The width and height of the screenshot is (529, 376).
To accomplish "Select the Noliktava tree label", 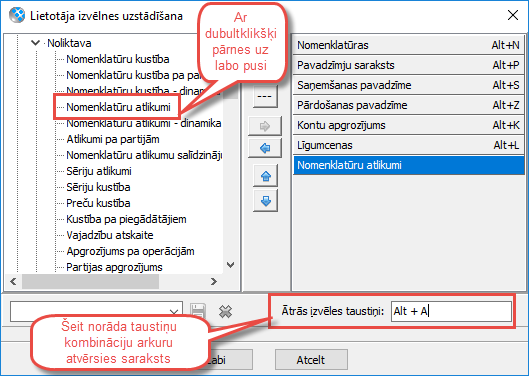I will pyautogui.click(x=69, y=43).
